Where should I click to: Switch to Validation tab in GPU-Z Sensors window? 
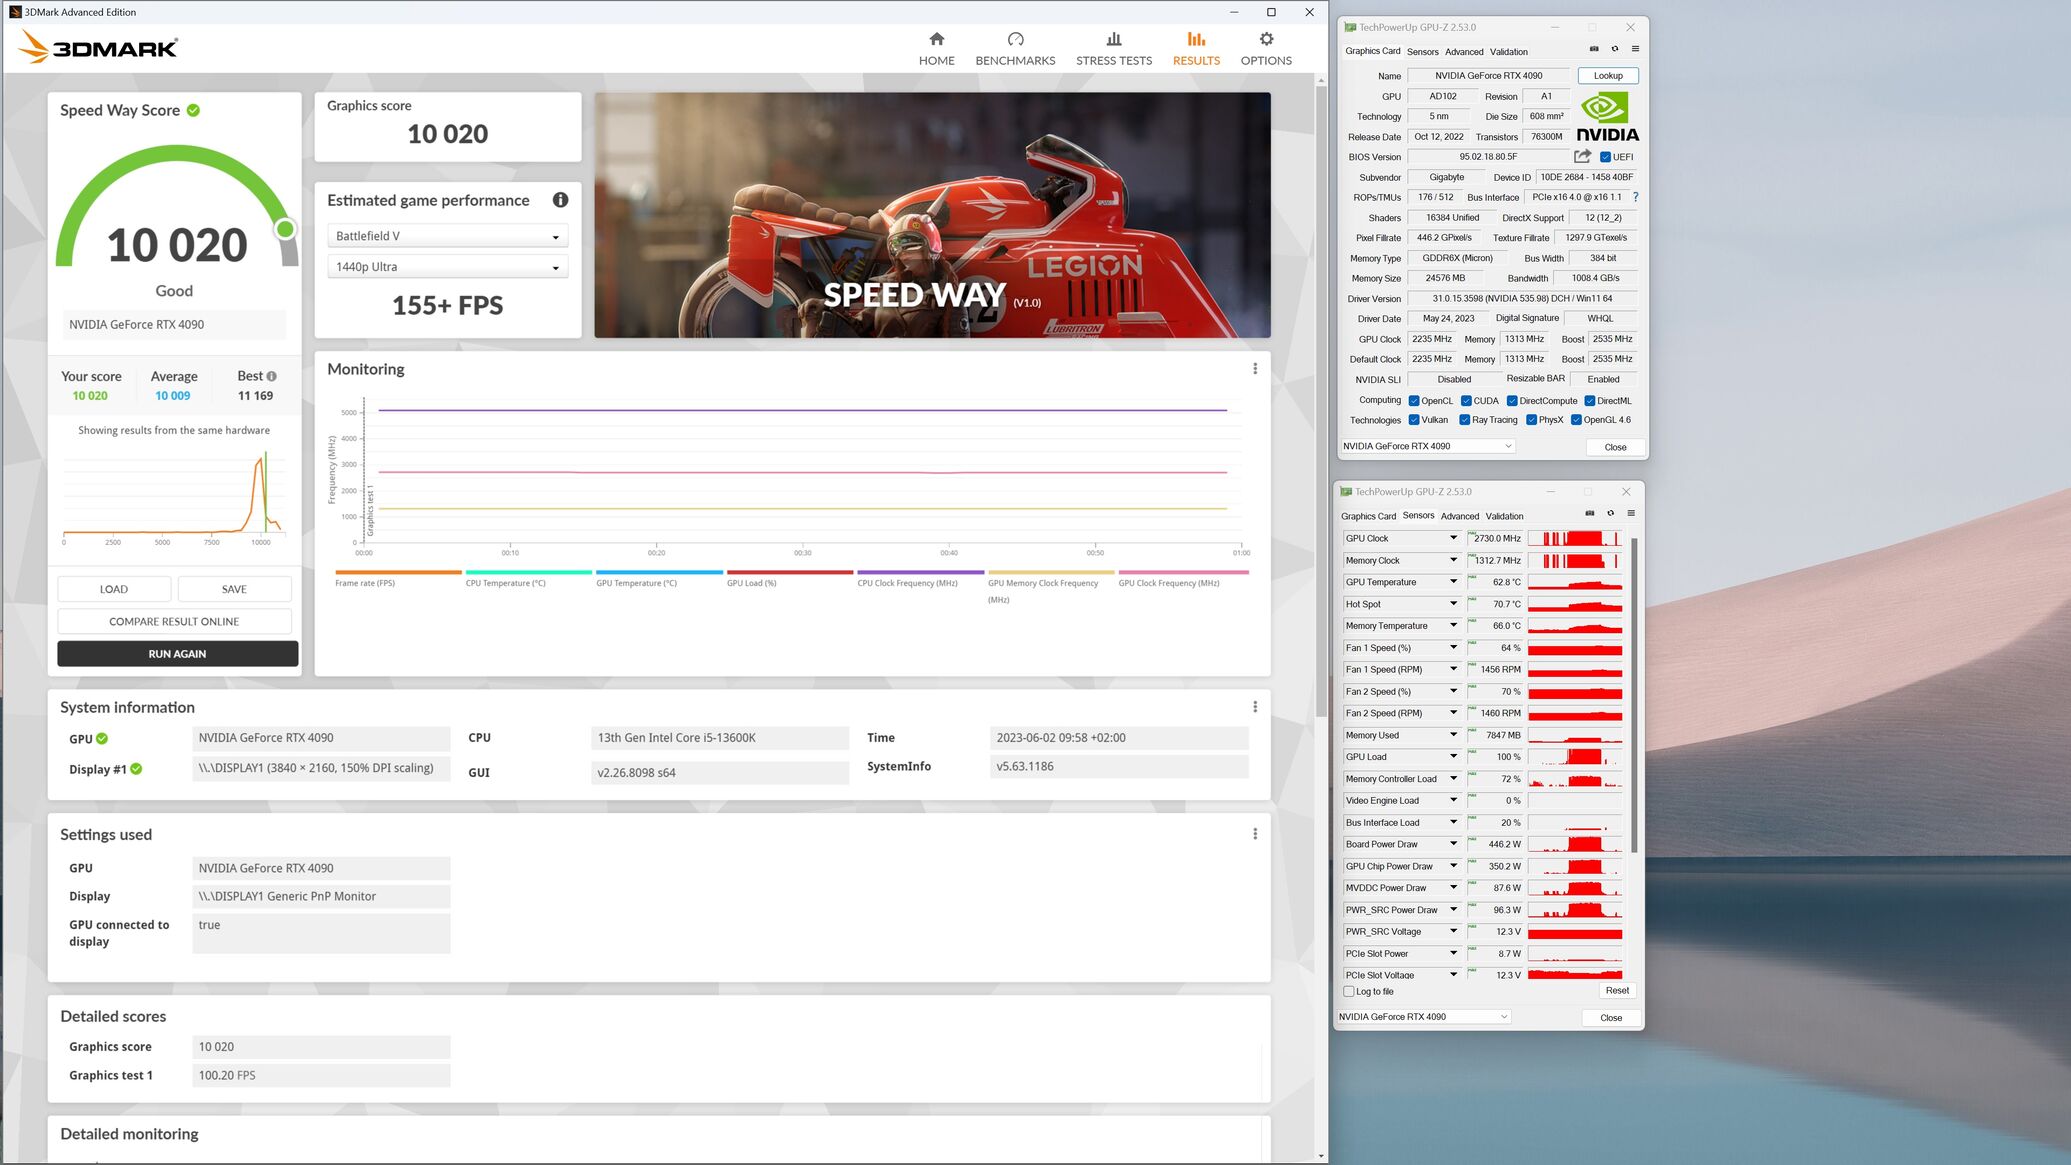[1504, 516]
